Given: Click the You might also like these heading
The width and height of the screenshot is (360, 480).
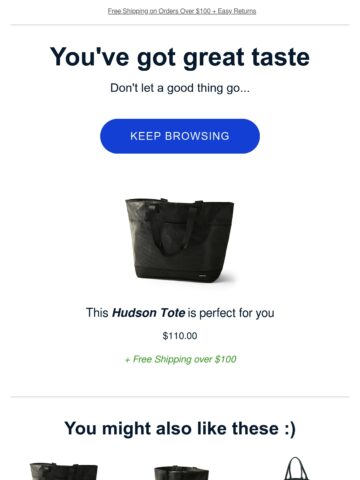Looking at the screenshot, I should [180, 428].
